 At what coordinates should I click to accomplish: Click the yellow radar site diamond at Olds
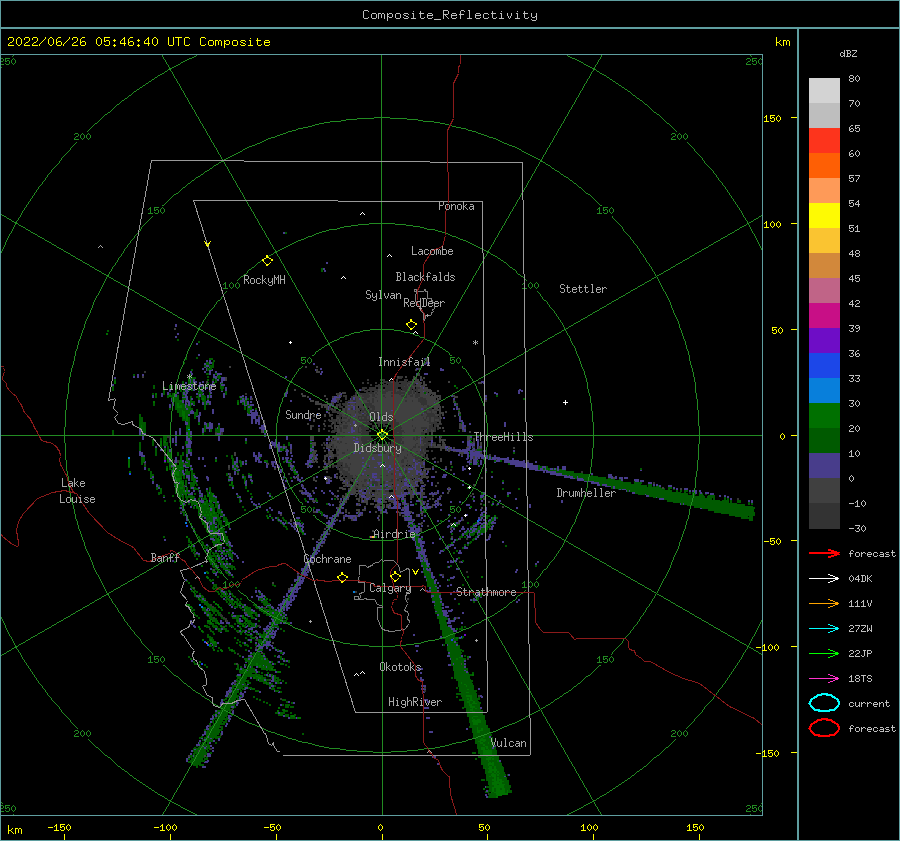coord(382,435)
